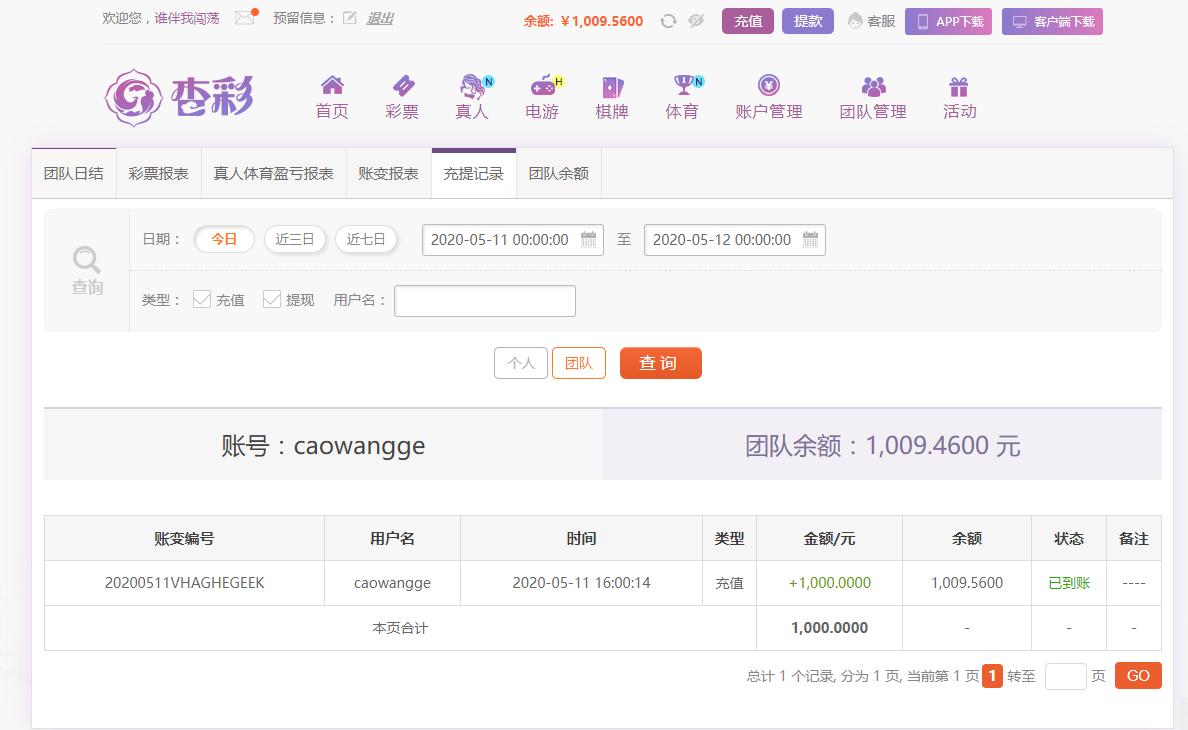
Task: Click time 2020-05-11 16:00:14
Action: (x=581, y=583)
